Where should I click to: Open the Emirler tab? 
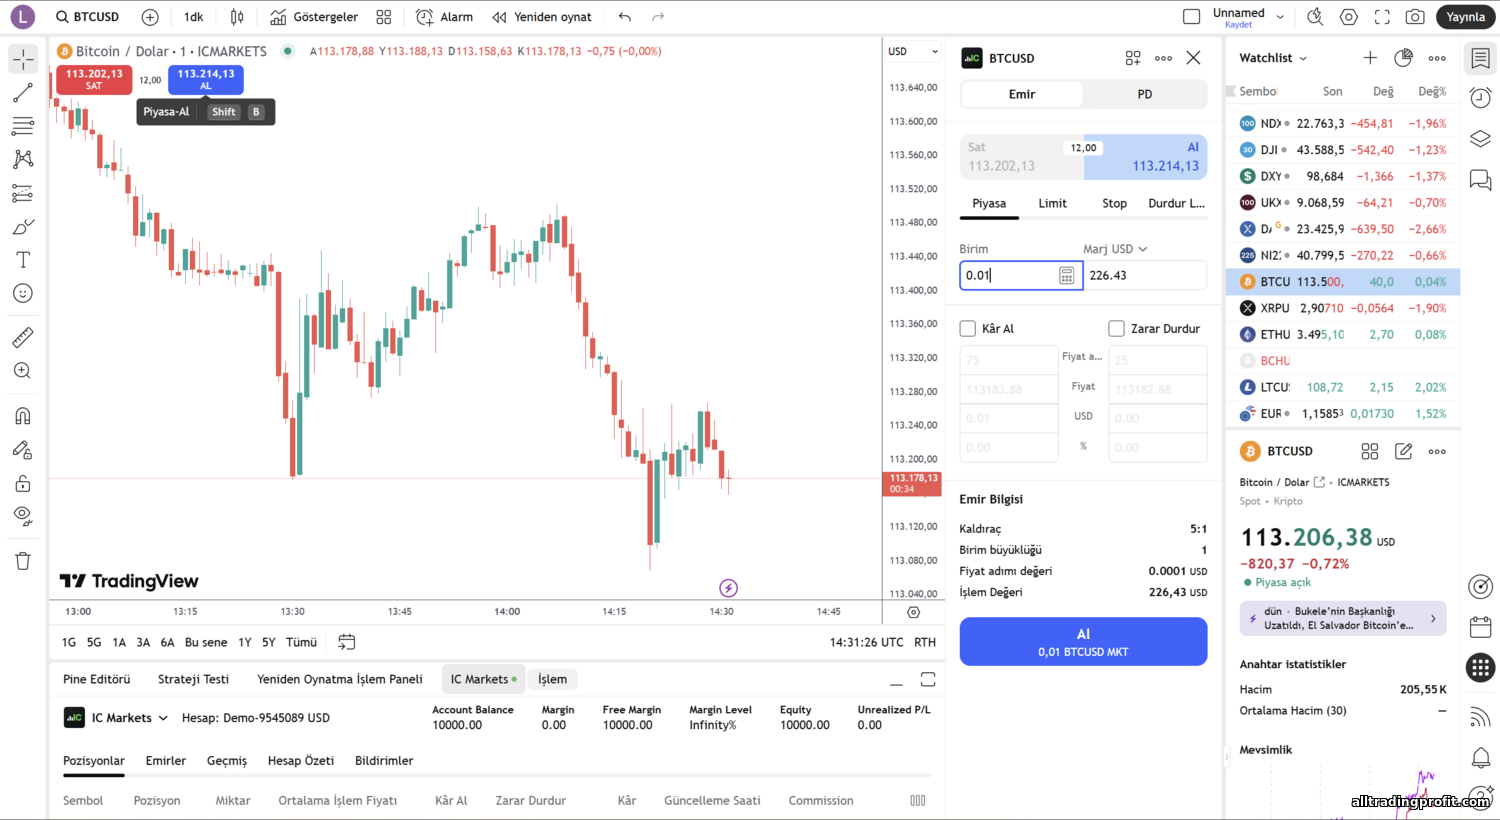[166, 761]
